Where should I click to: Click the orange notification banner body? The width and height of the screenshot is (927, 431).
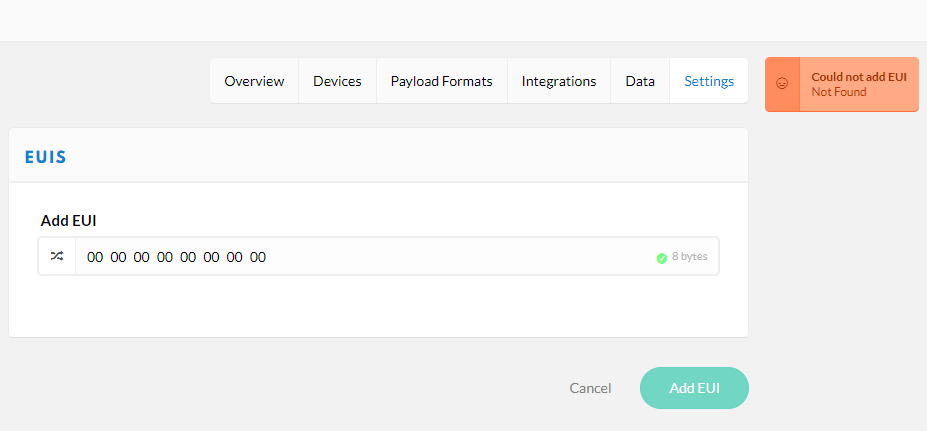click(x=858, y=84)
